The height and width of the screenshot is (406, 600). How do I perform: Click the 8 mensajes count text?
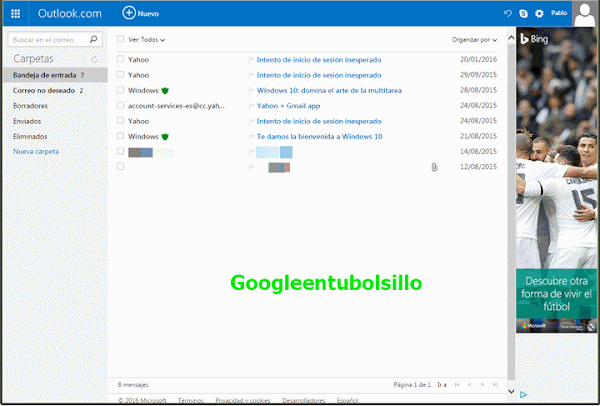133,385
